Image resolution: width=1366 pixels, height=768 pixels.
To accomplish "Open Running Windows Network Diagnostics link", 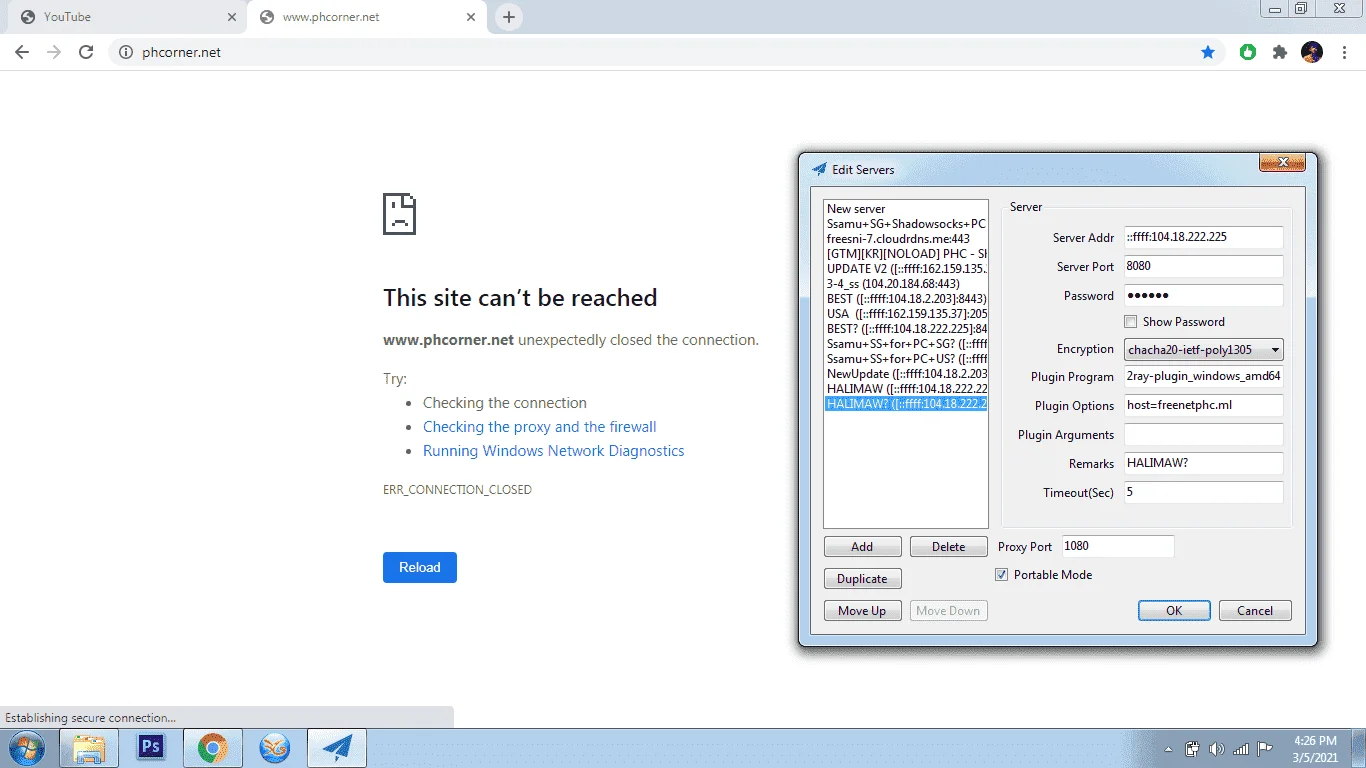I will point(553,451).
